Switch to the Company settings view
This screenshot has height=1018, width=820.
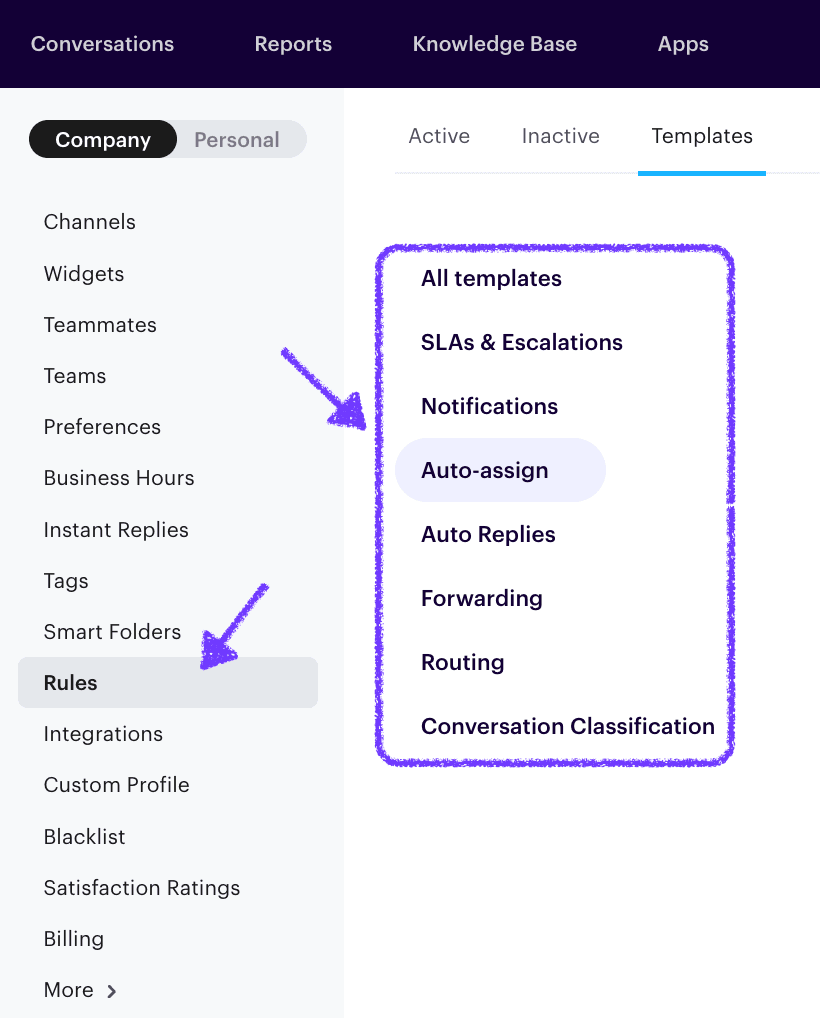tap(102, 140)
